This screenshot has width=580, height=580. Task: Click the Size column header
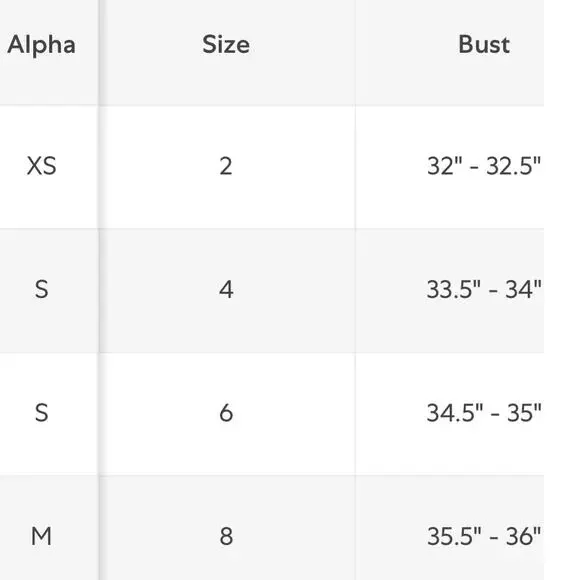(x=226, y=45)
